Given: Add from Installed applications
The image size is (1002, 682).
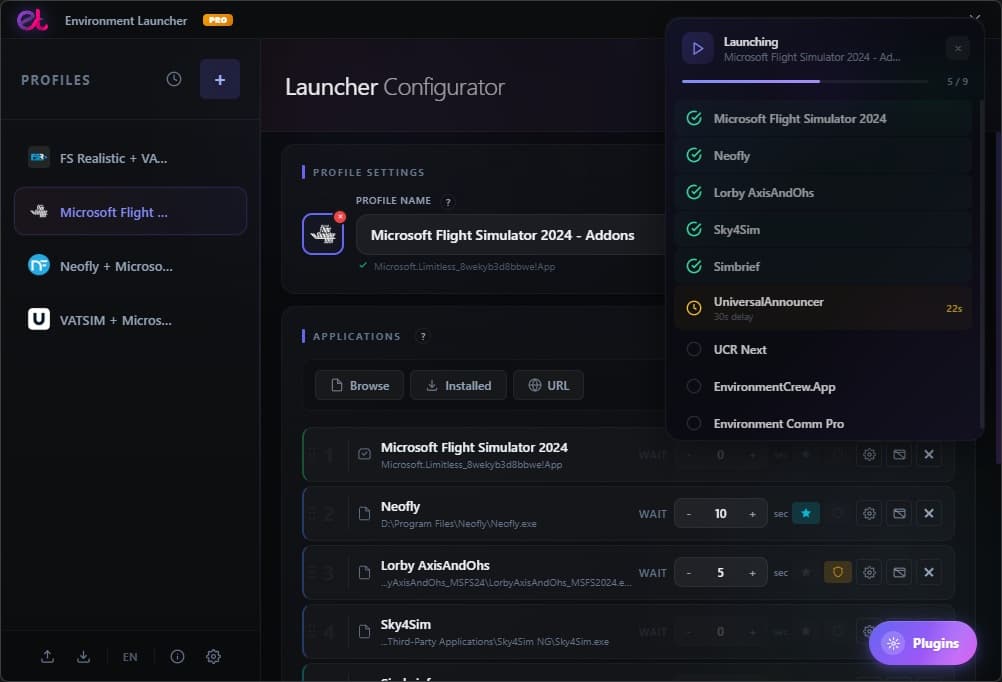Looking at the screenshot, I should click(x=458, y=385).
